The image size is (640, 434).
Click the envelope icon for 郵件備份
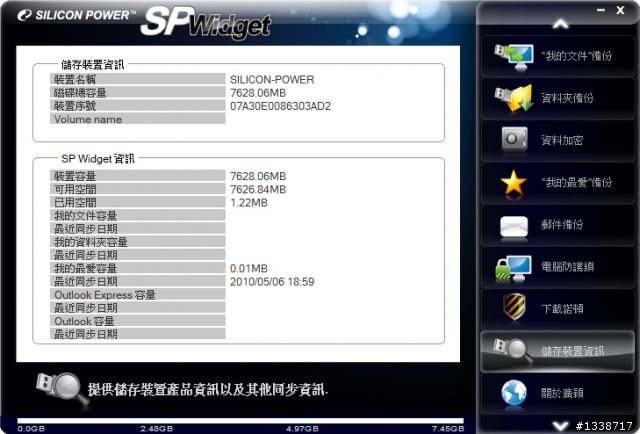[x=514, y=226]
